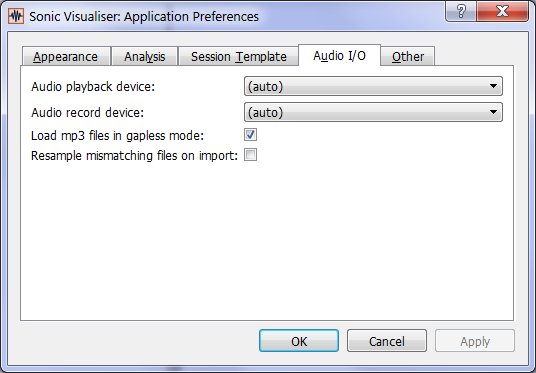Open the Audio playback device combo box
Viewport: 536px width, 373px height.
pyautogui.click(x=373, y=86)
